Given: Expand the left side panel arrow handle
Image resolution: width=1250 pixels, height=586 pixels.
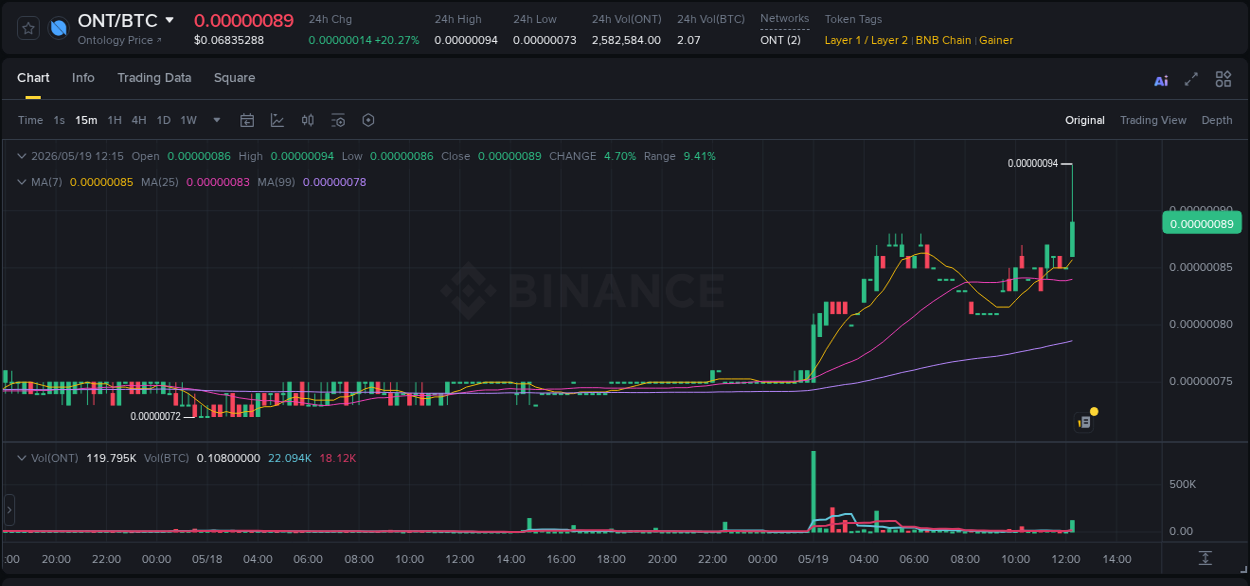Looking at the screenshot, I should point(9,510).
